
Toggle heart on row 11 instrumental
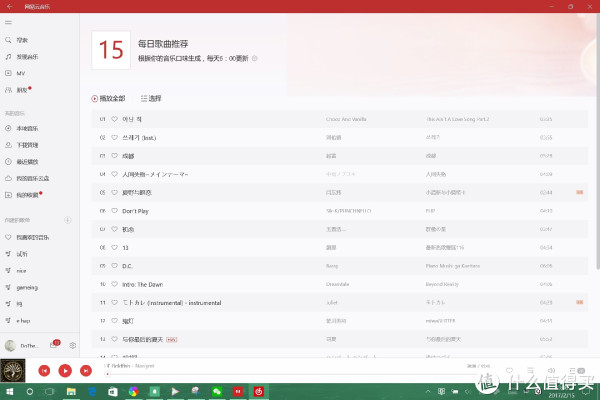tap(114, 302)
